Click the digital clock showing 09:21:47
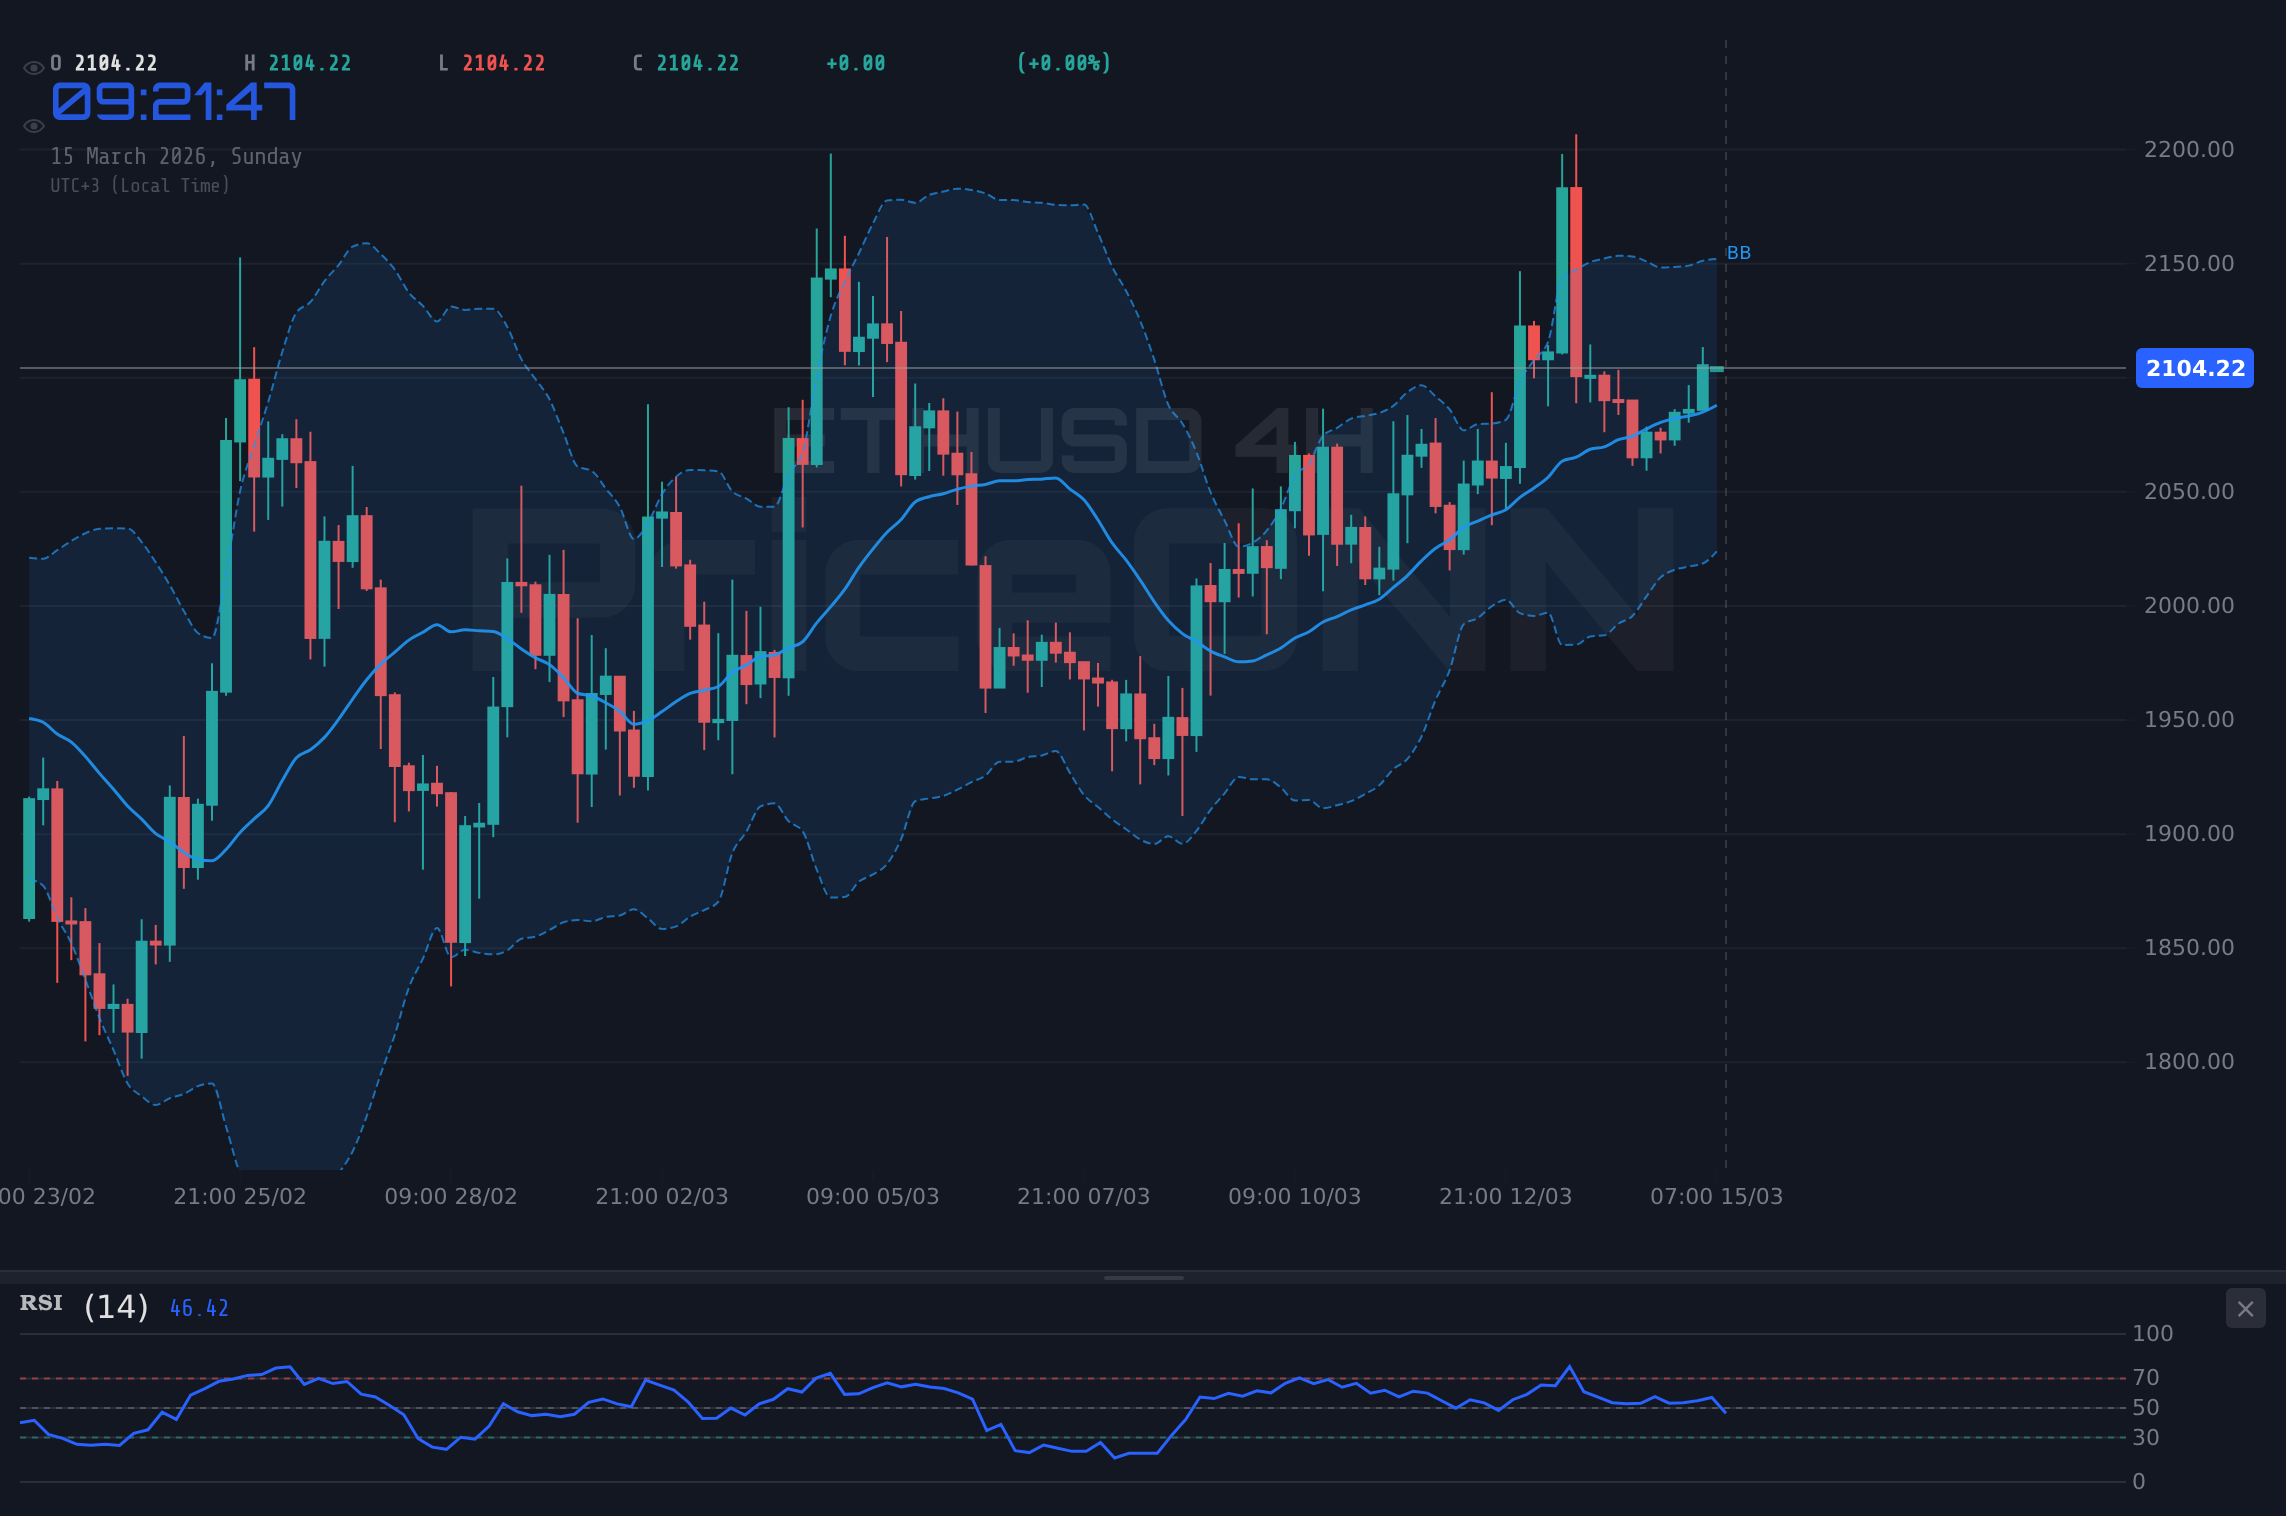The image size is (2286, 1516). (x=175, y=101)
